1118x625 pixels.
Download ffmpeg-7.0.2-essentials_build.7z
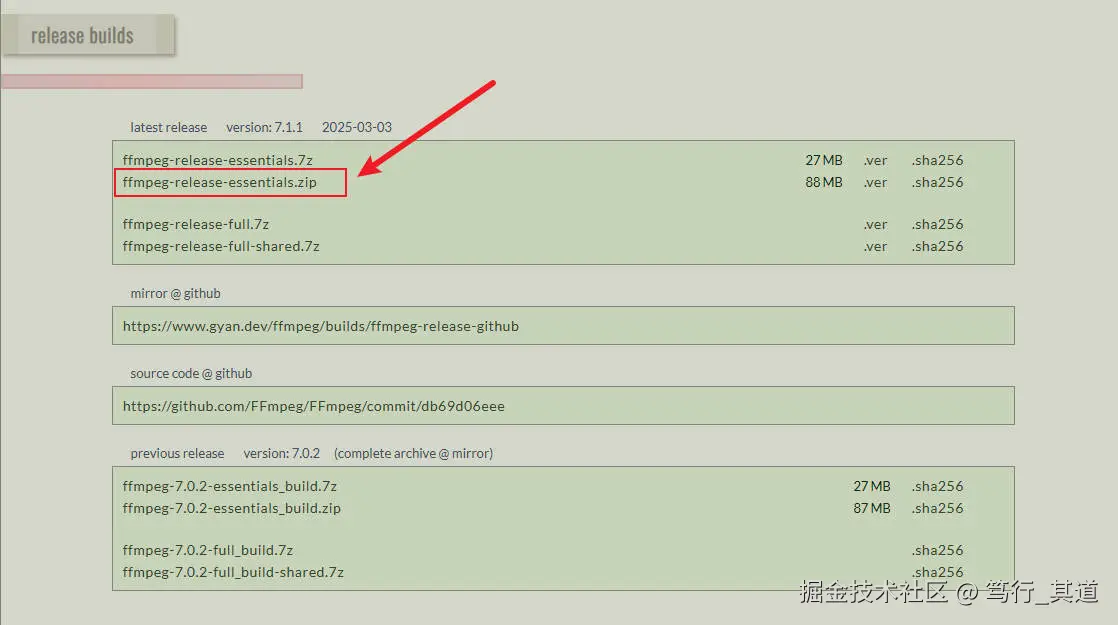tap(230, 486)
